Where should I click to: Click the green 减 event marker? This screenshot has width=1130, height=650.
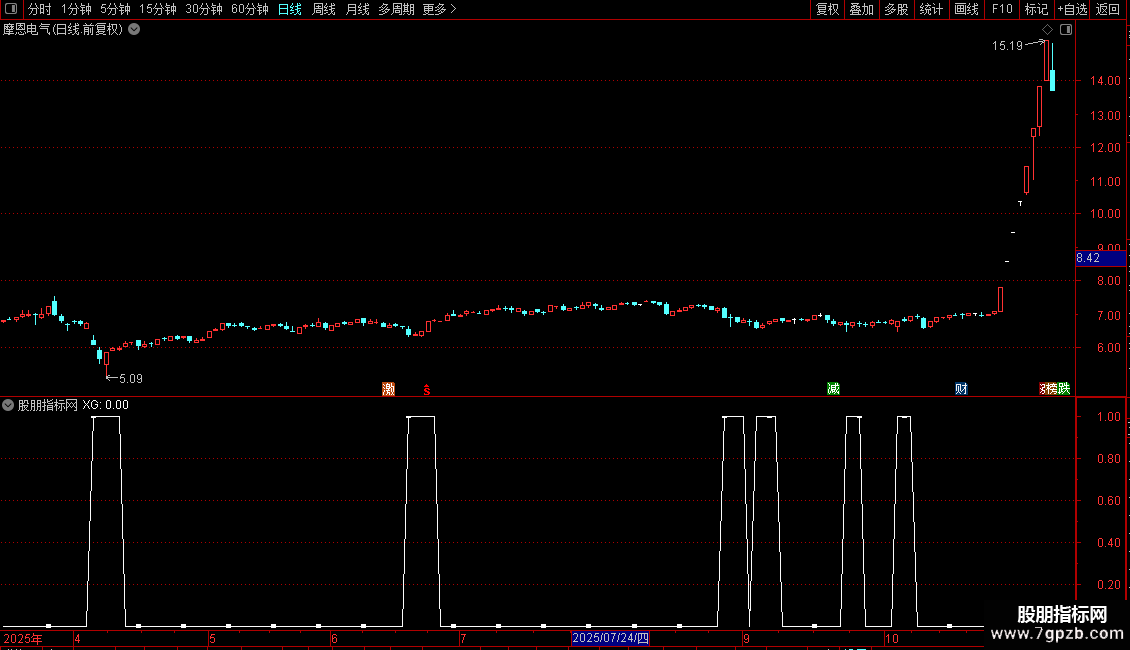tap(833, 389)
